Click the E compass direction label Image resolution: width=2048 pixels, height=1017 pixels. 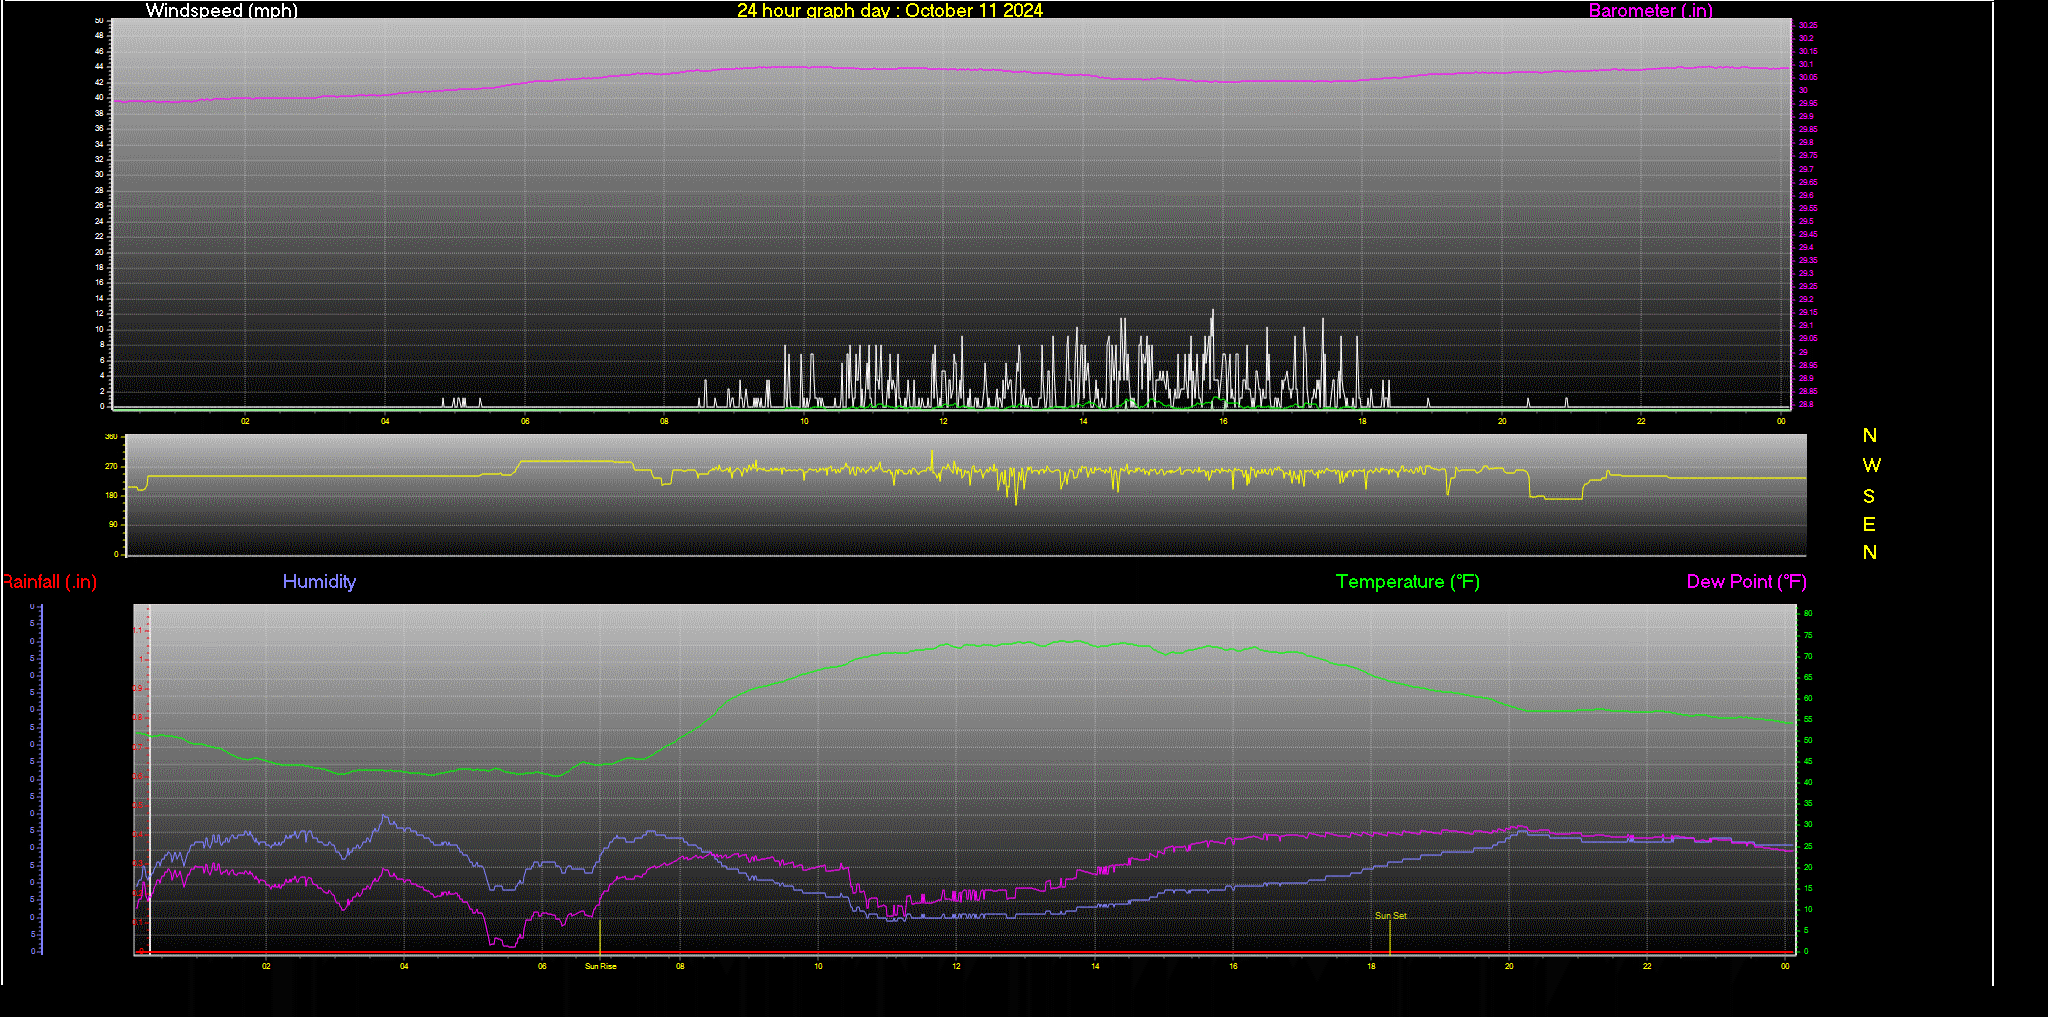click(1869, 524)
